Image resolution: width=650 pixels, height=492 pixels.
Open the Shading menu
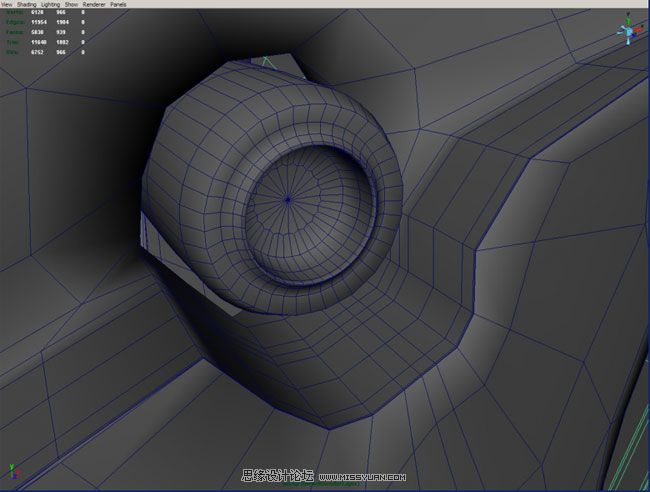point(27,4)
